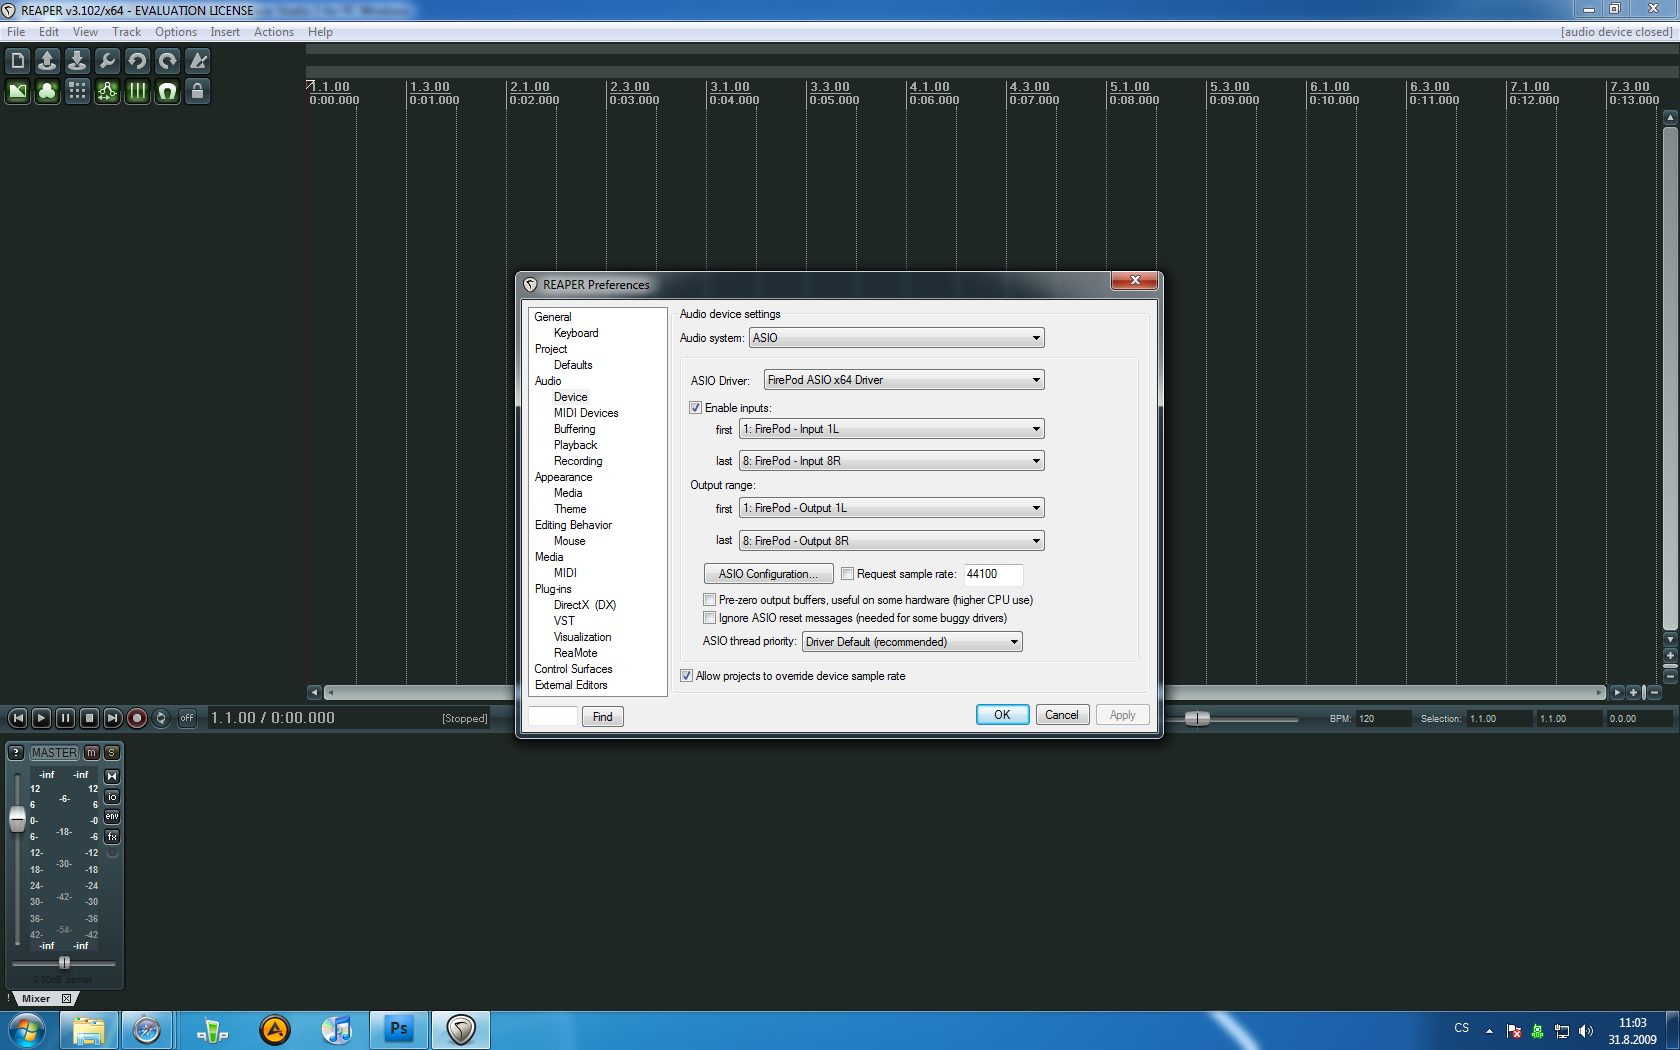
Task: Toggle the metronome icon in the toolbar
Action: [x=198, y=61]
